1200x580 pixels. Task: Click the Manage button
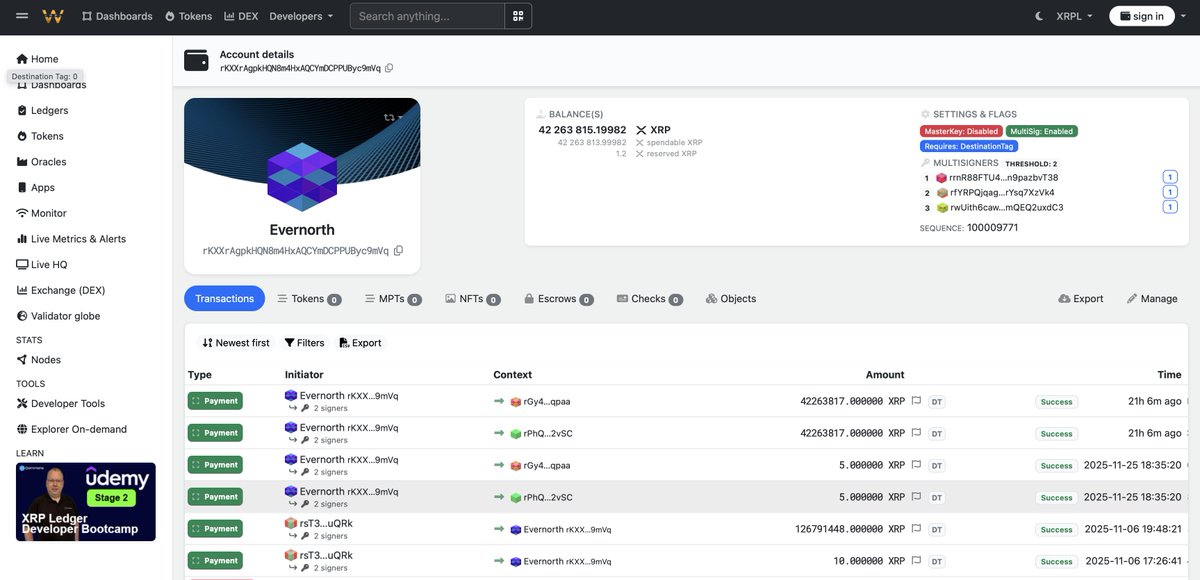tap(1151, 298)
